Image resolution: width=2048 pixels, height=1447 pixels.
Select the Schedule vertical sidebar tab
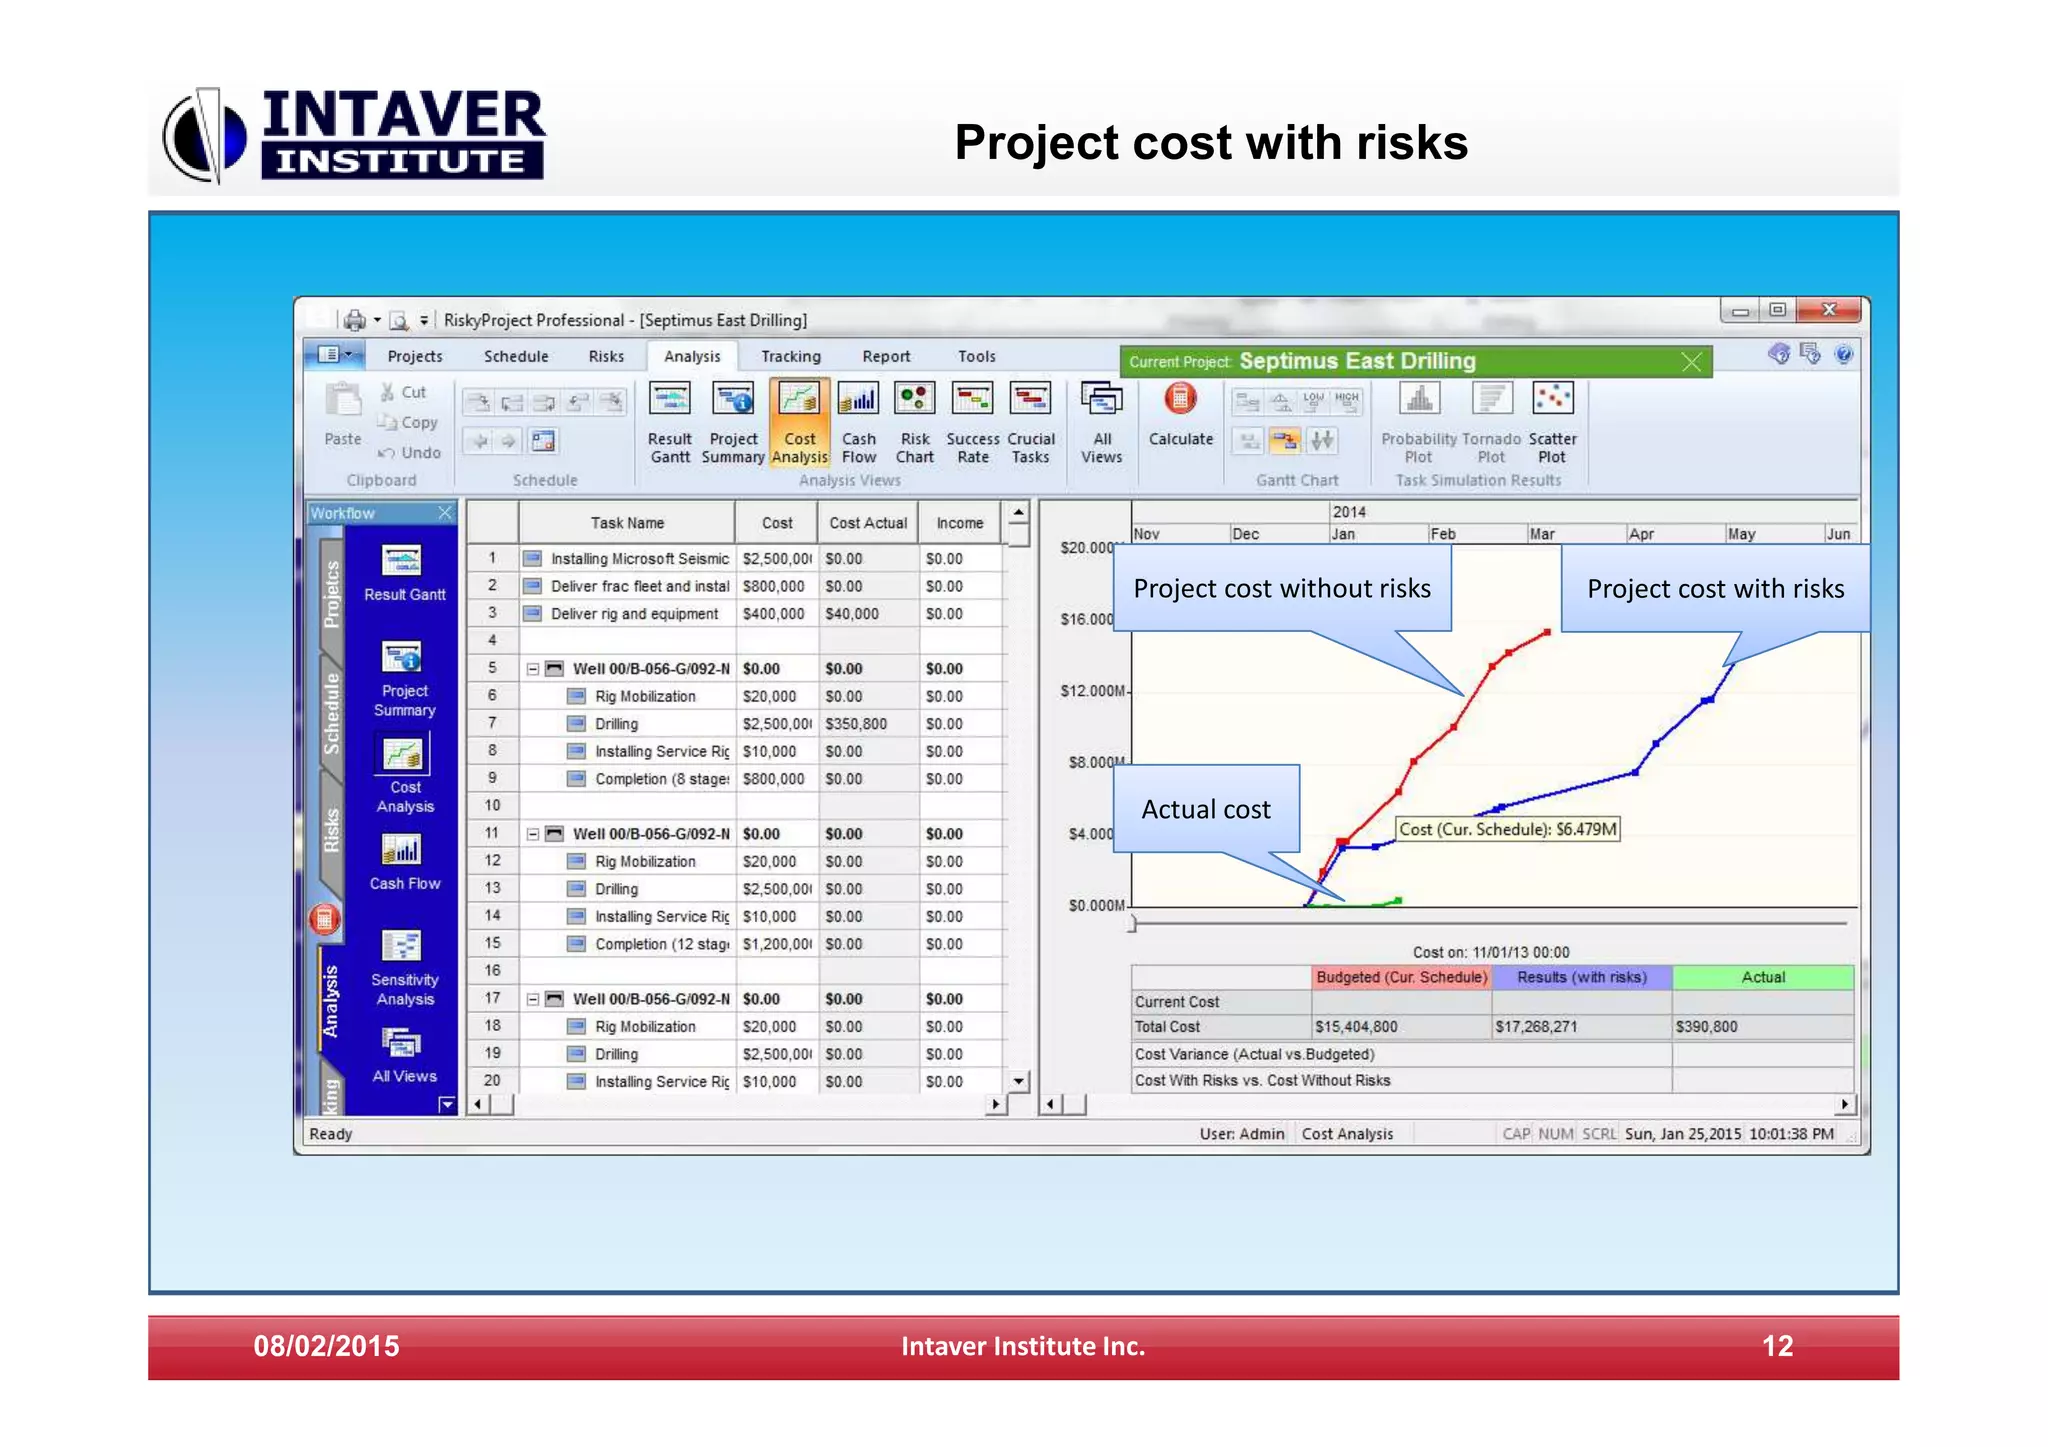(331, 713)
